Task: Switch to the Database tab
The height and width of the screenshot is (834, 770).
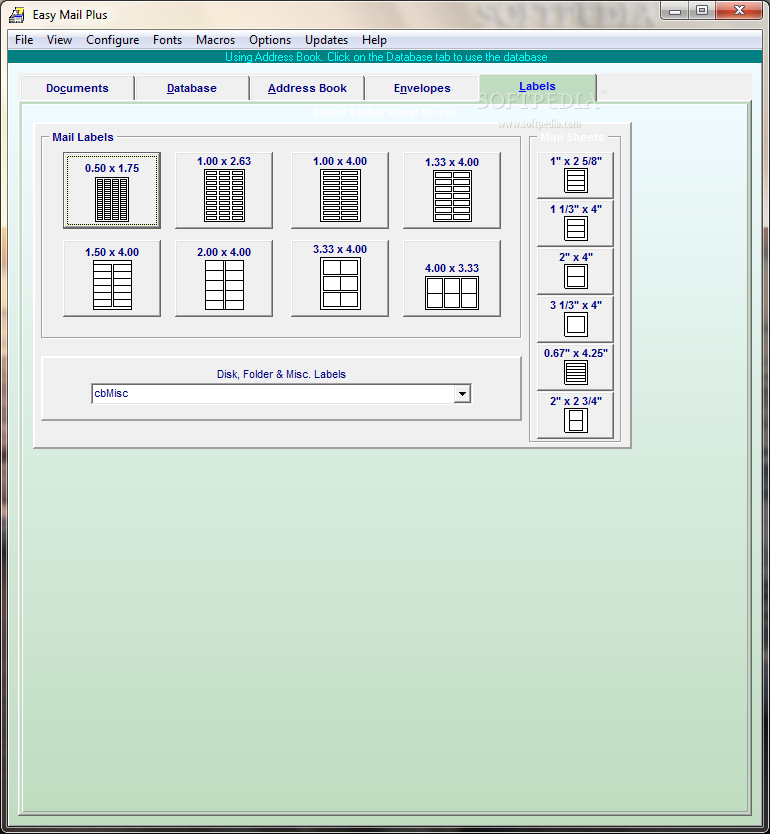Action: (192, 88)
